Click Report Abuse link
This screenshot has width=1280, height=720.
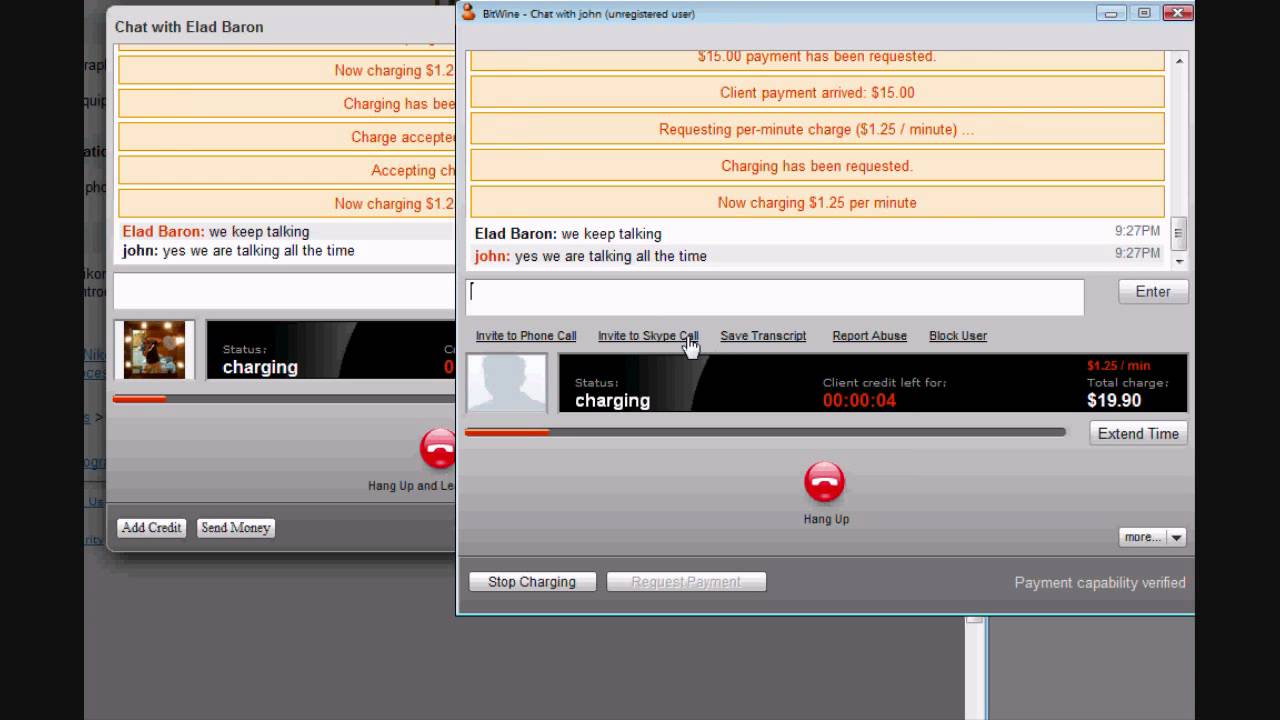870,336
